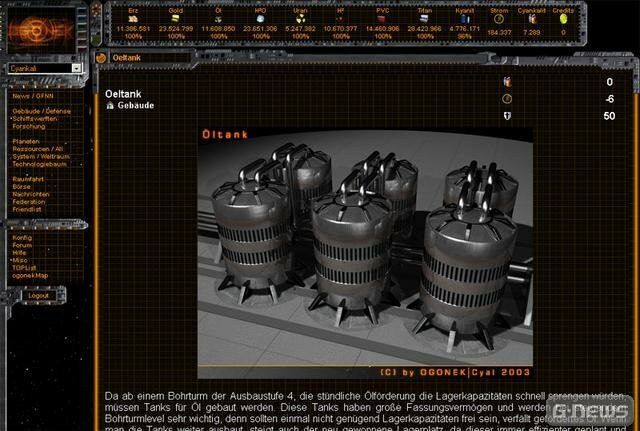Click the OGONEK logo in the corner

tap(41, 31)
